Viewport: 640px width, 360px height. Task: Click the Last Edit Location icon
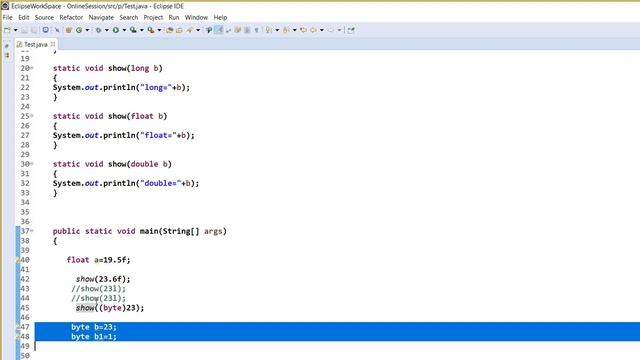point(303,30)
